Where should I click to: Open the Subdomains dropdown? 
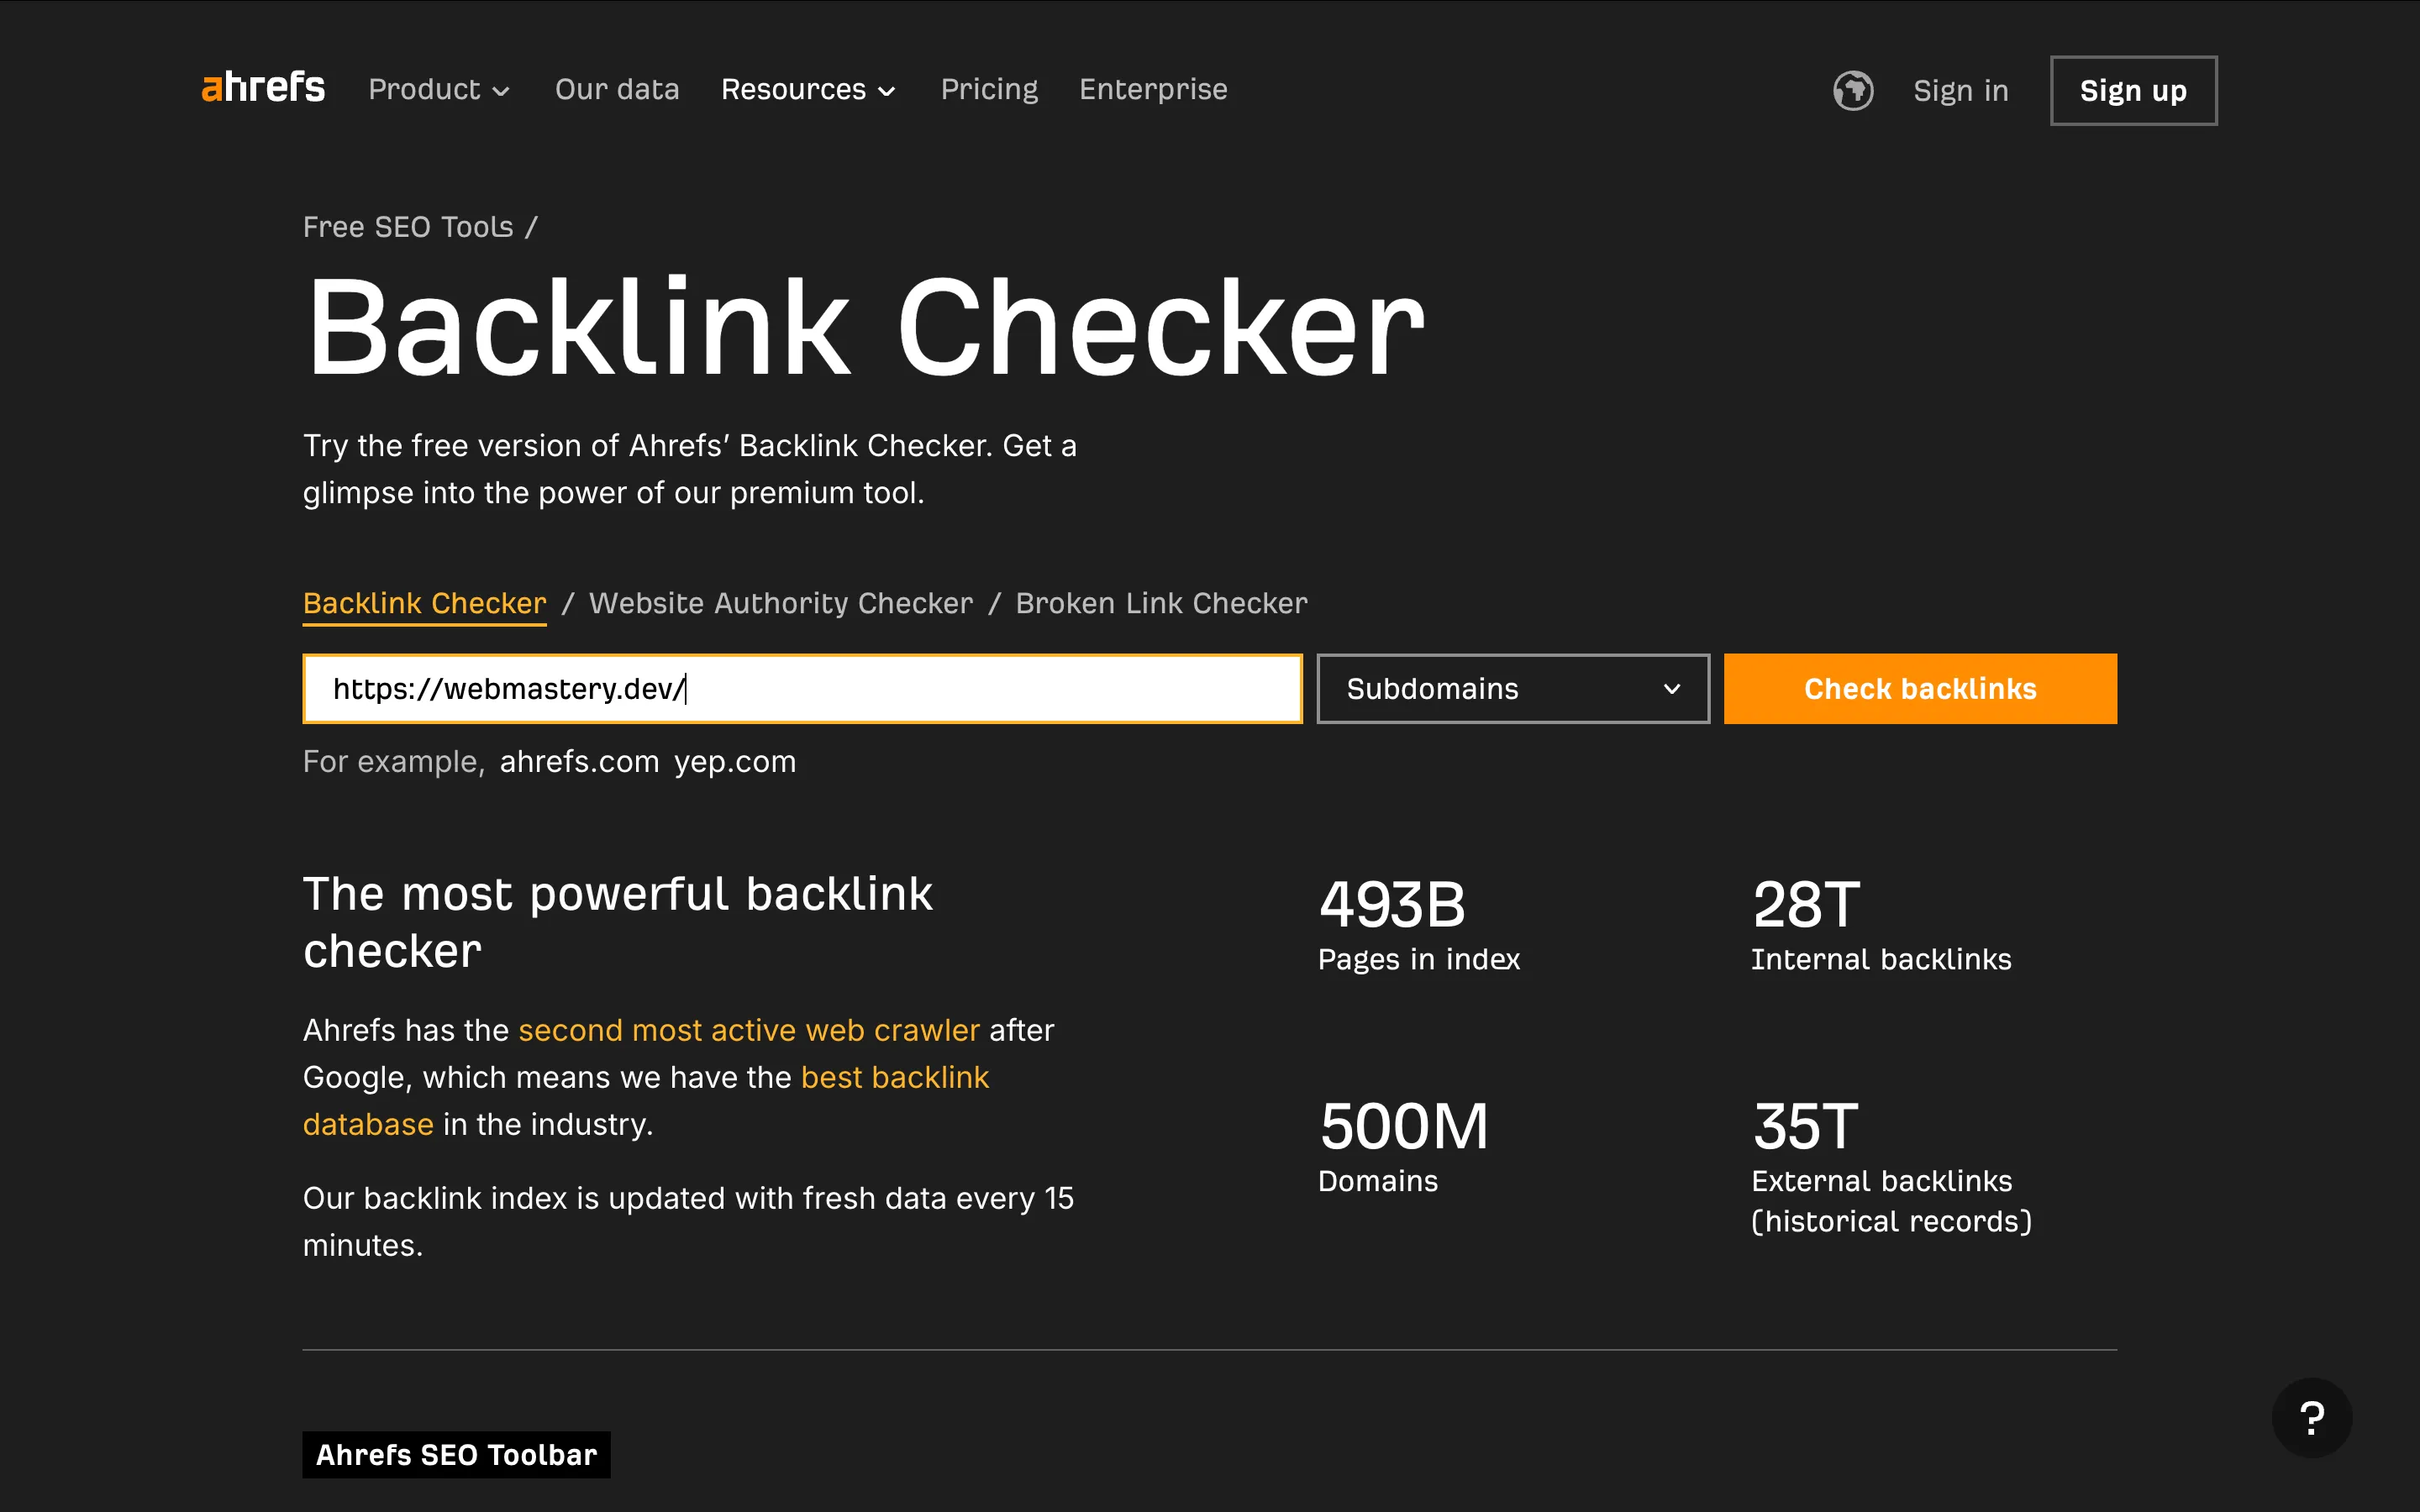pos(1511,688)
